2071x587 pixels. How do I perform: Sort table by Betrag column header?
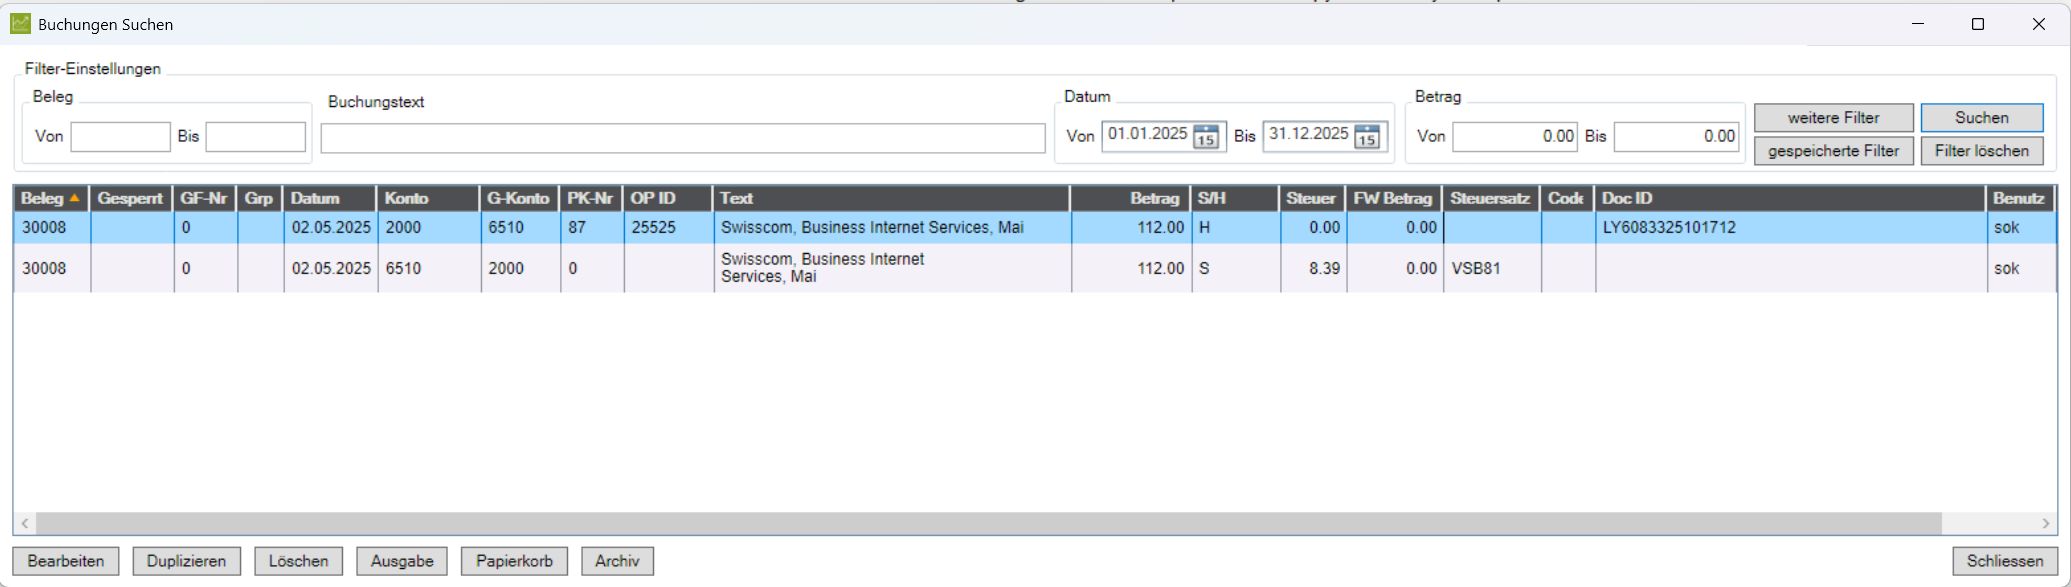1130,198
